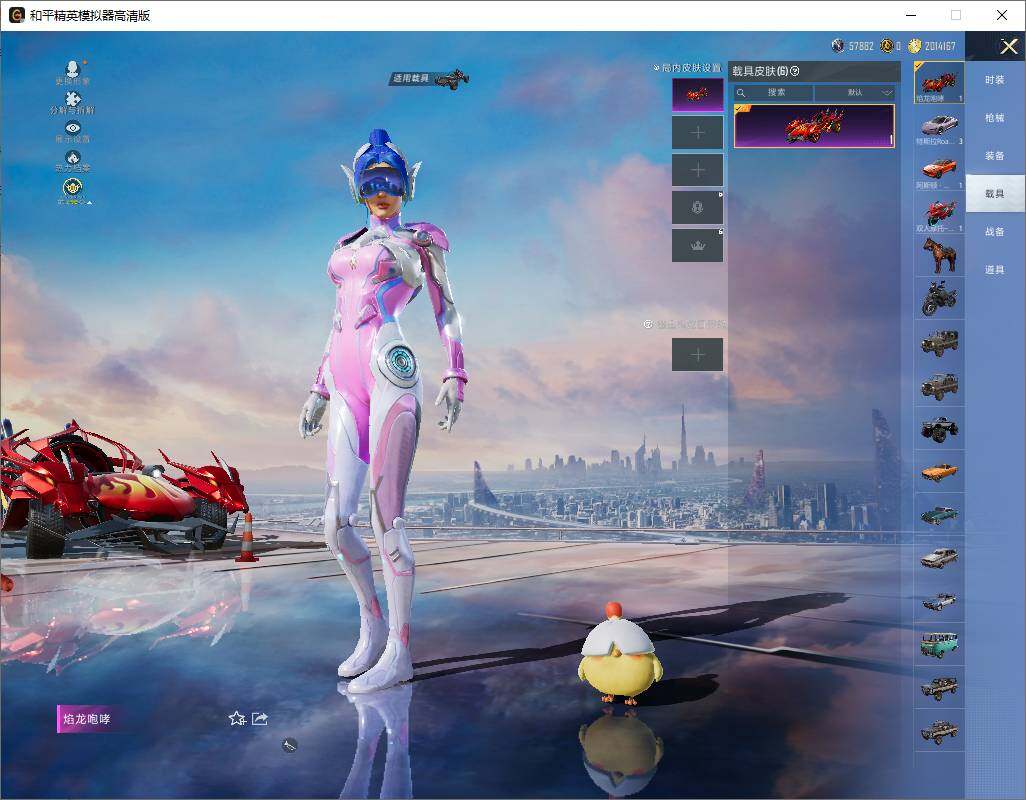This screenshot has width=1026, height=800.
Task: Share the skin with the share arrow icon
Action: [x=260, y=719]
